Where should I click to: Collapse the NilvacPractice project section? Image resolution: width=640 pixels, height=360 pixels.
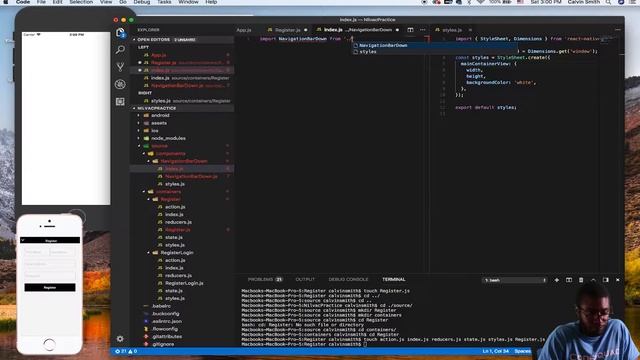pos(134,108)
